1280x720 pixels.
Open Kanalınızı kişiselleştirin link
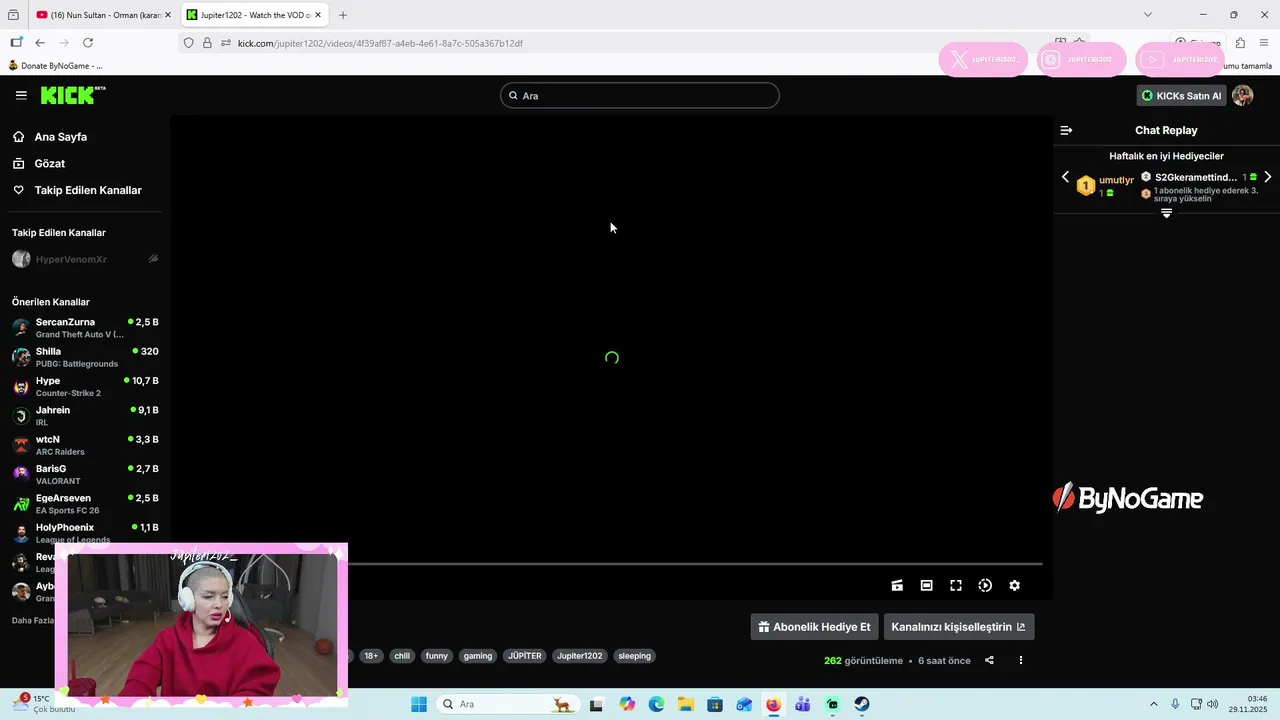[x=958, y=627]
